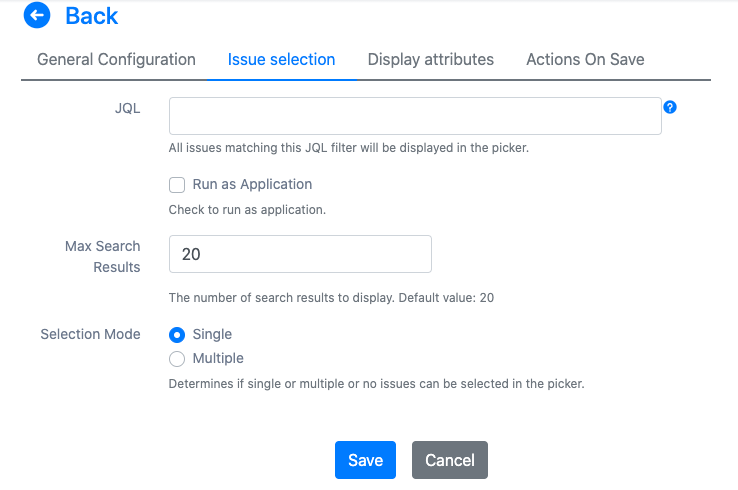Image resolution: width=738 pixels, height=490 pixels.
Task: Click the 'Max Search Results' label
Action: 103,257
